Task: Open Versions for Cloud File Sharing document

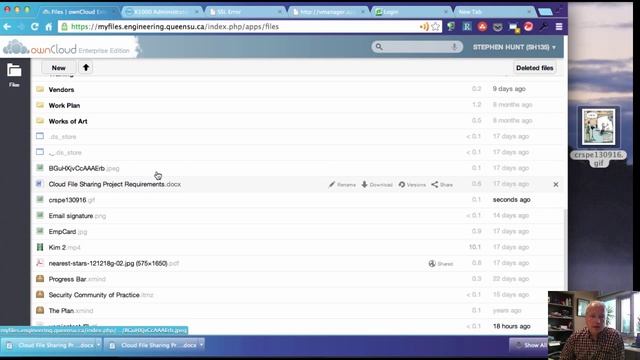Action: click(x=412, y=184)
